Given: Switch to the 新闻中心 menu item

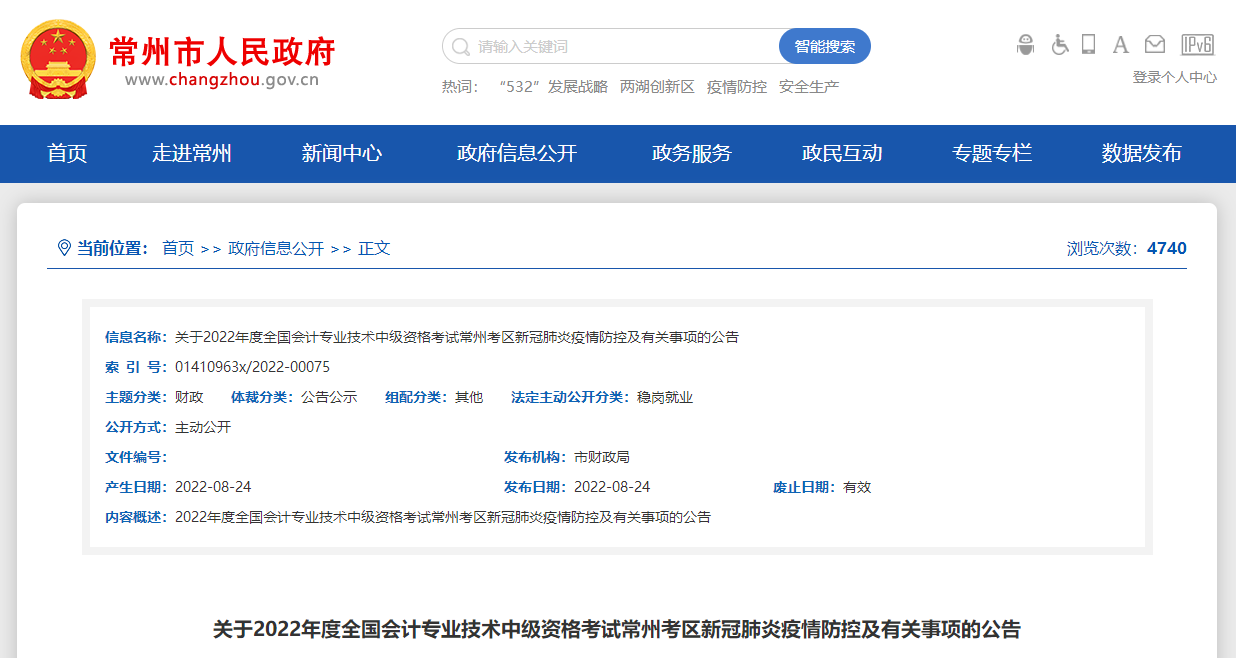Looking at the screenshot, I should click(x=341, y=153).
